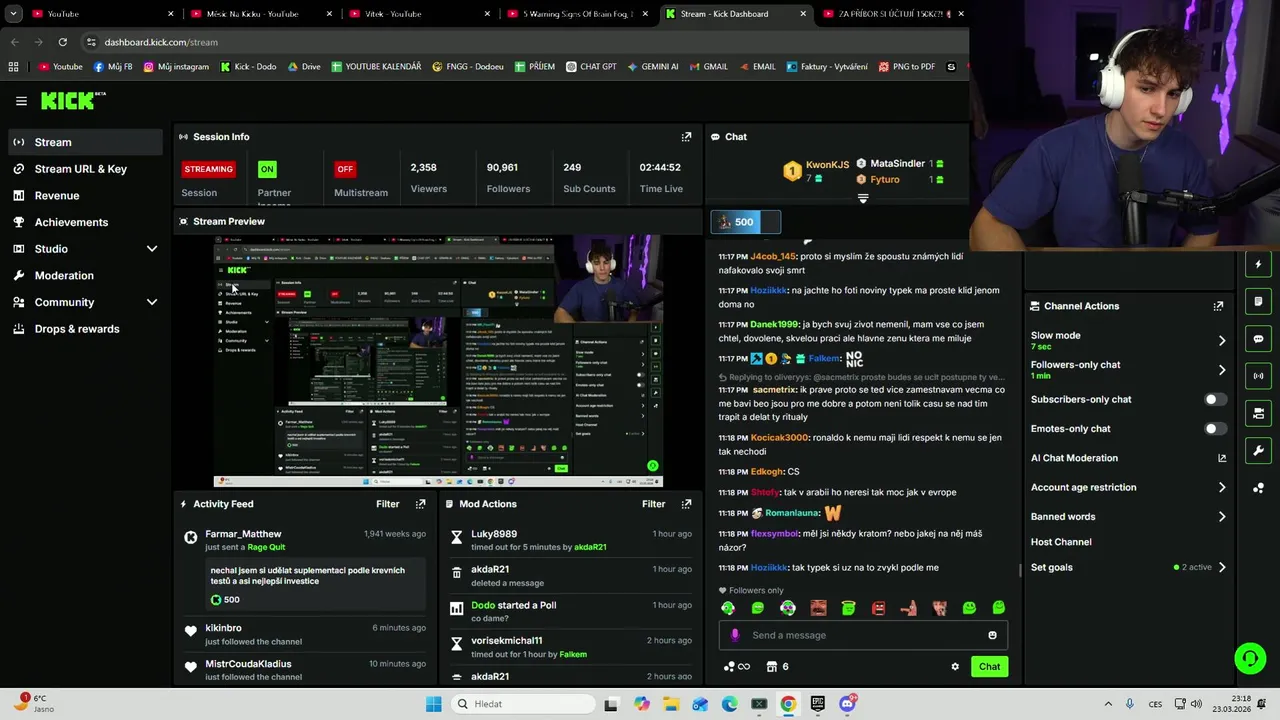Pop out the Session Info panel
The image size is (1280, 720).
[x=686, y=137]
